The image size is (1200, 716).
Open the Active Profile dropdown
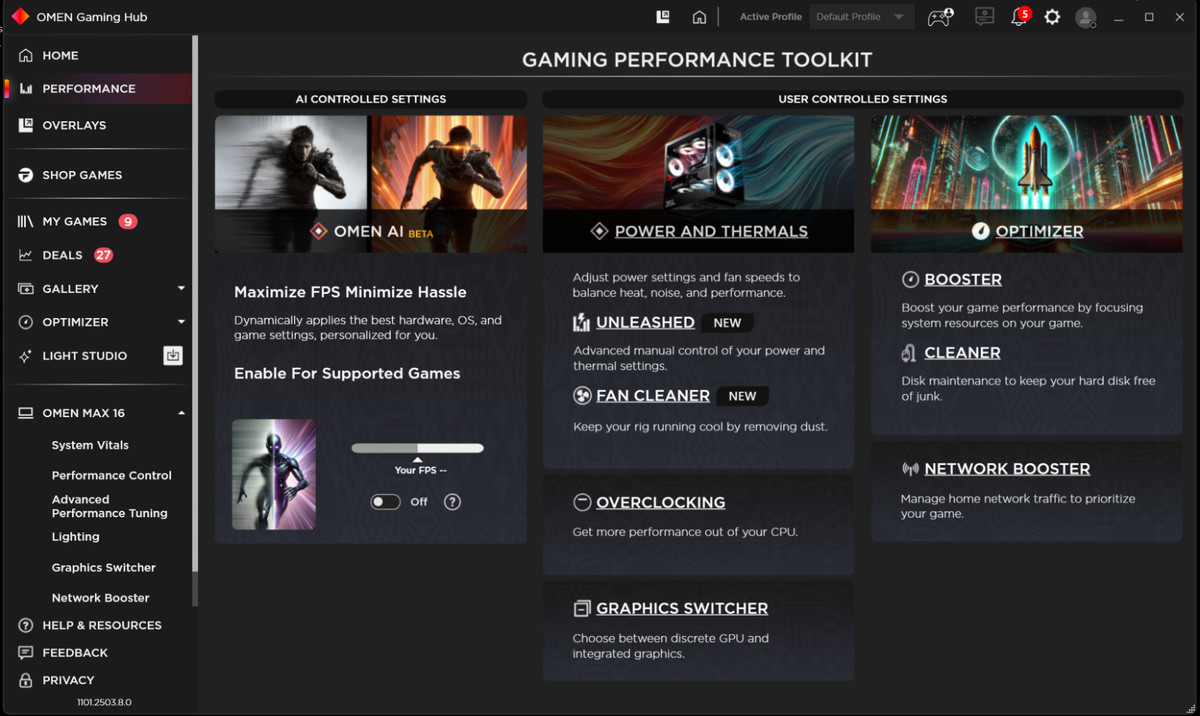(860, 17)
